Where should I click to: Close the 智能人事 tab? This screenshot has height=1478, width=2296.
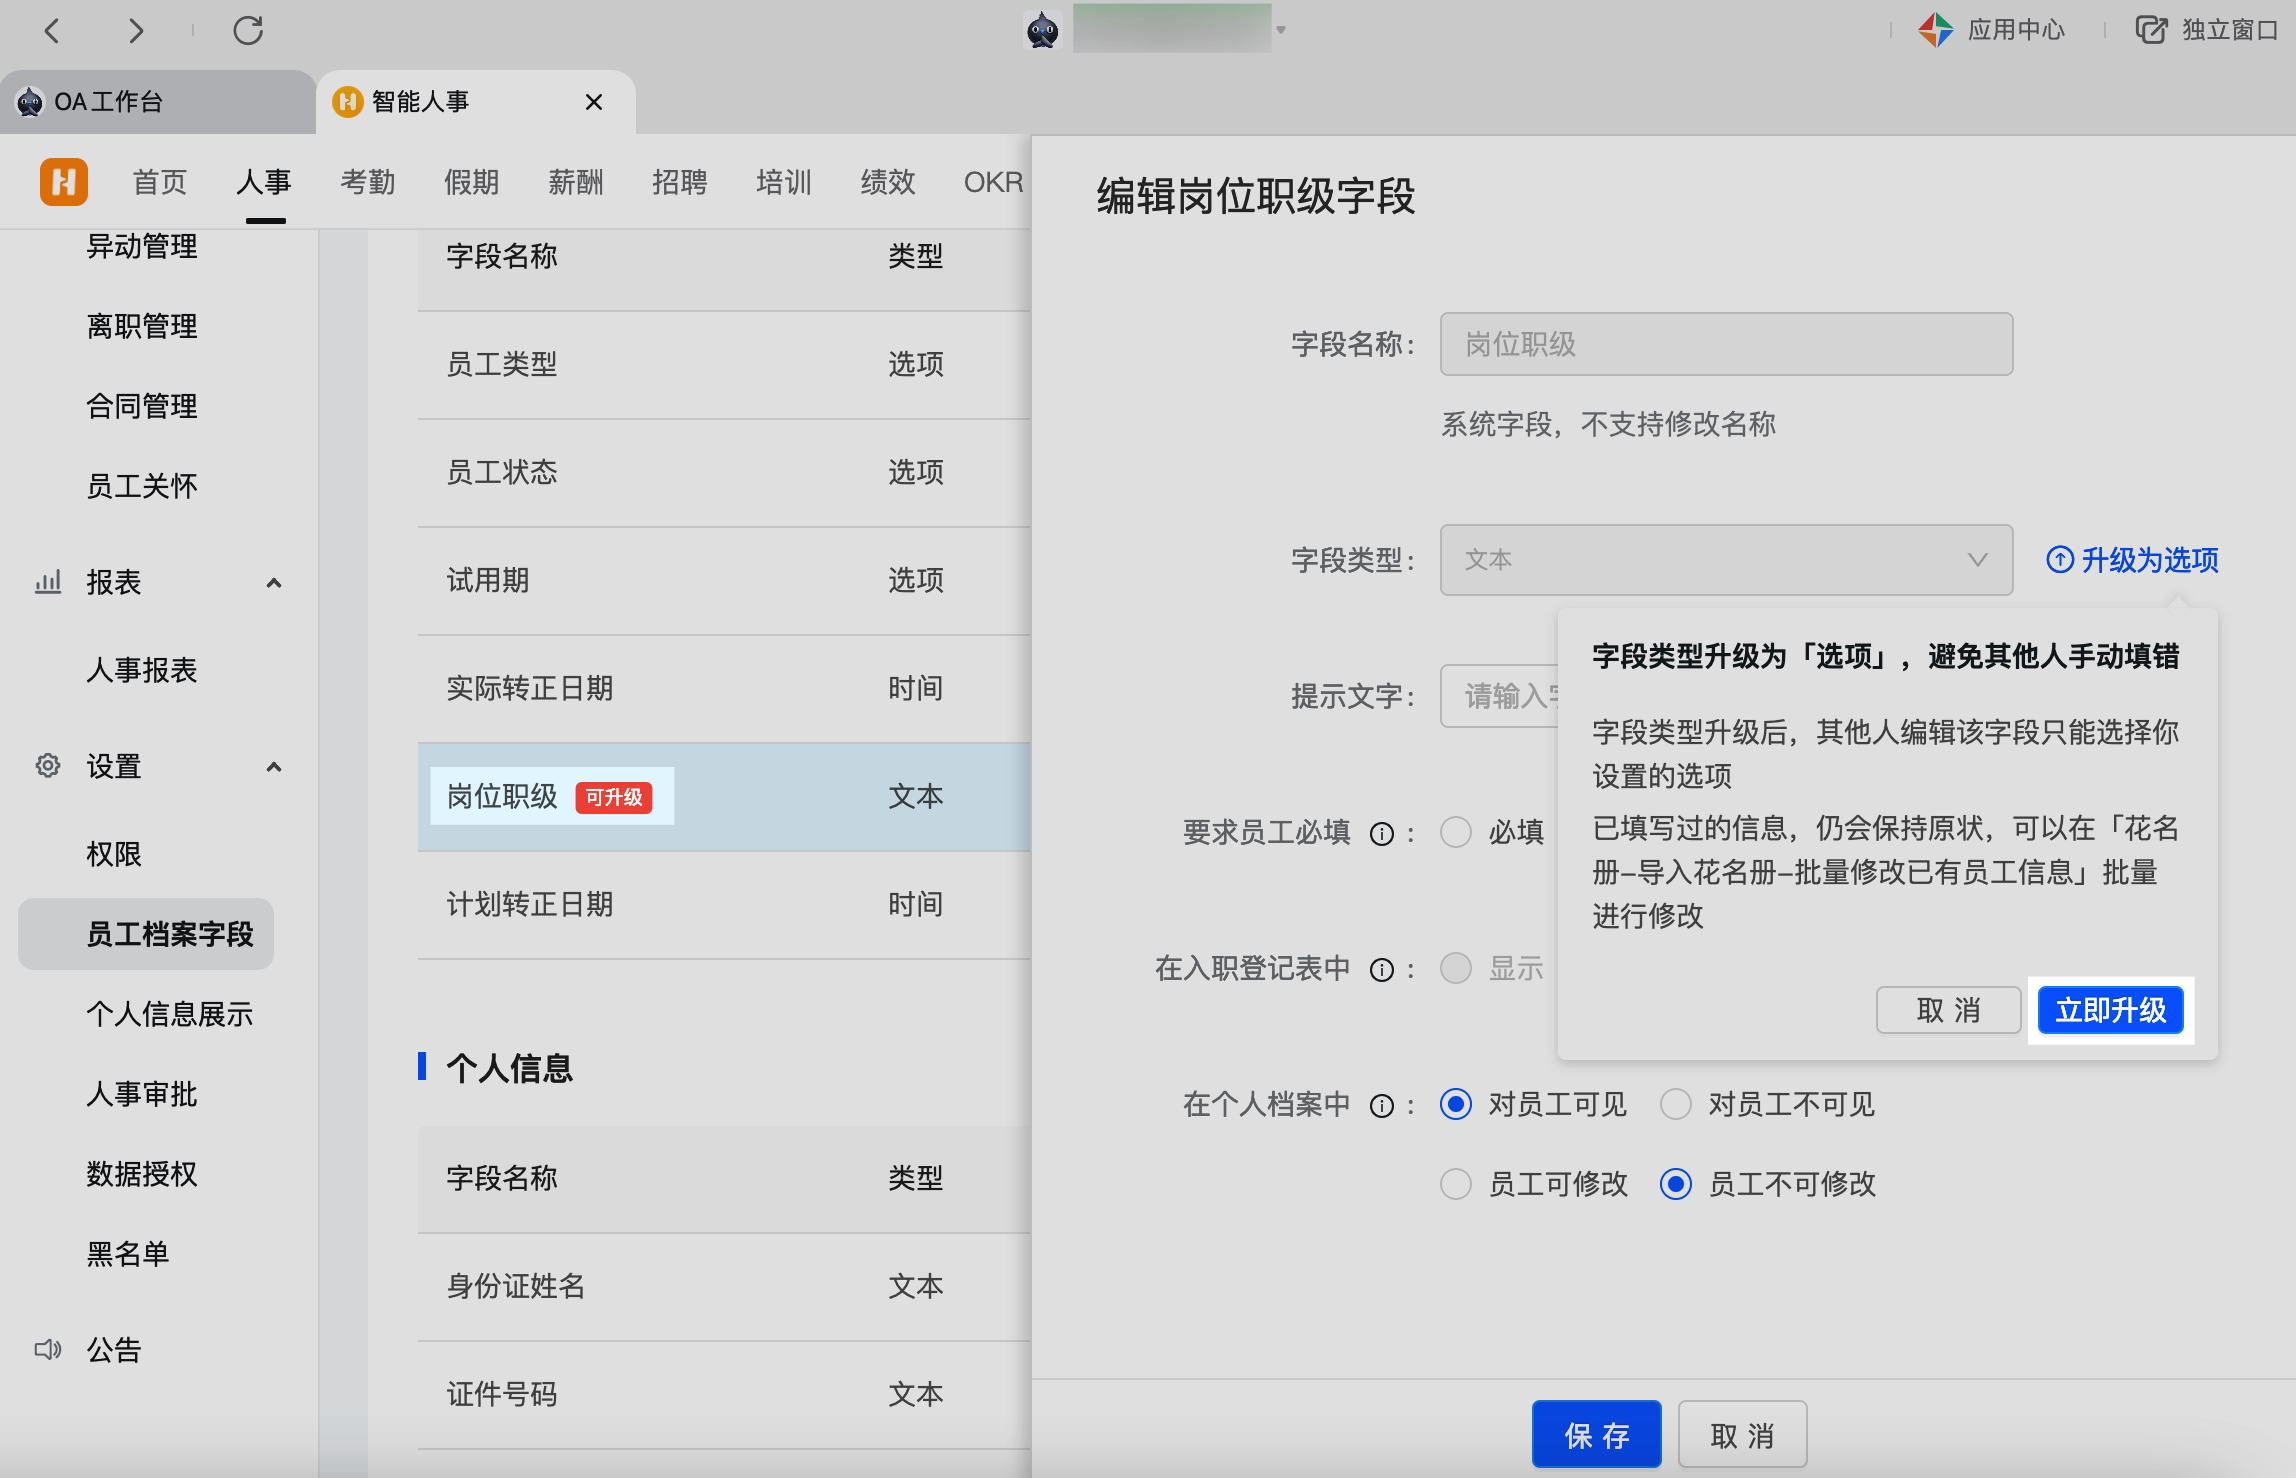click(594, 102)
